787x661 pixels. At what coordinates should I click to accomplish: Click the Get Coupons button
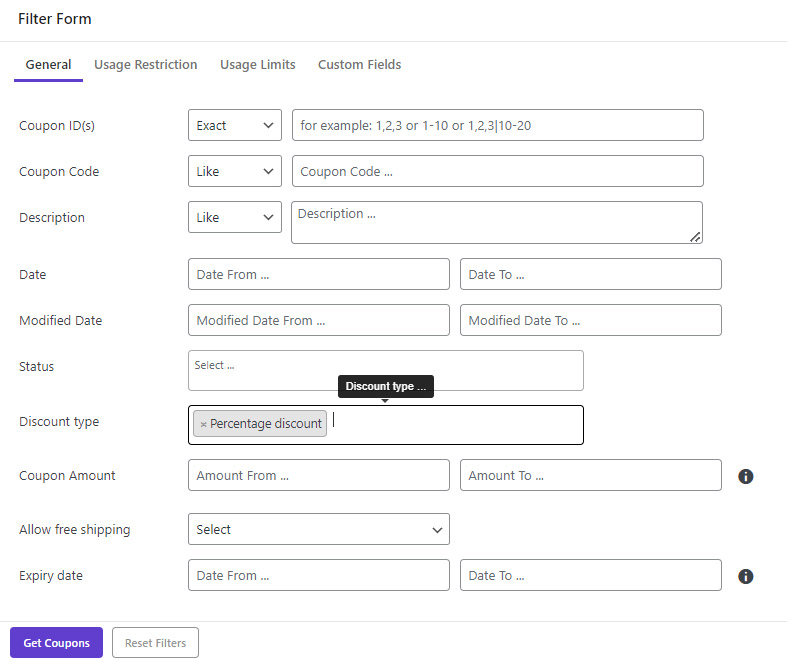(56, 642)
